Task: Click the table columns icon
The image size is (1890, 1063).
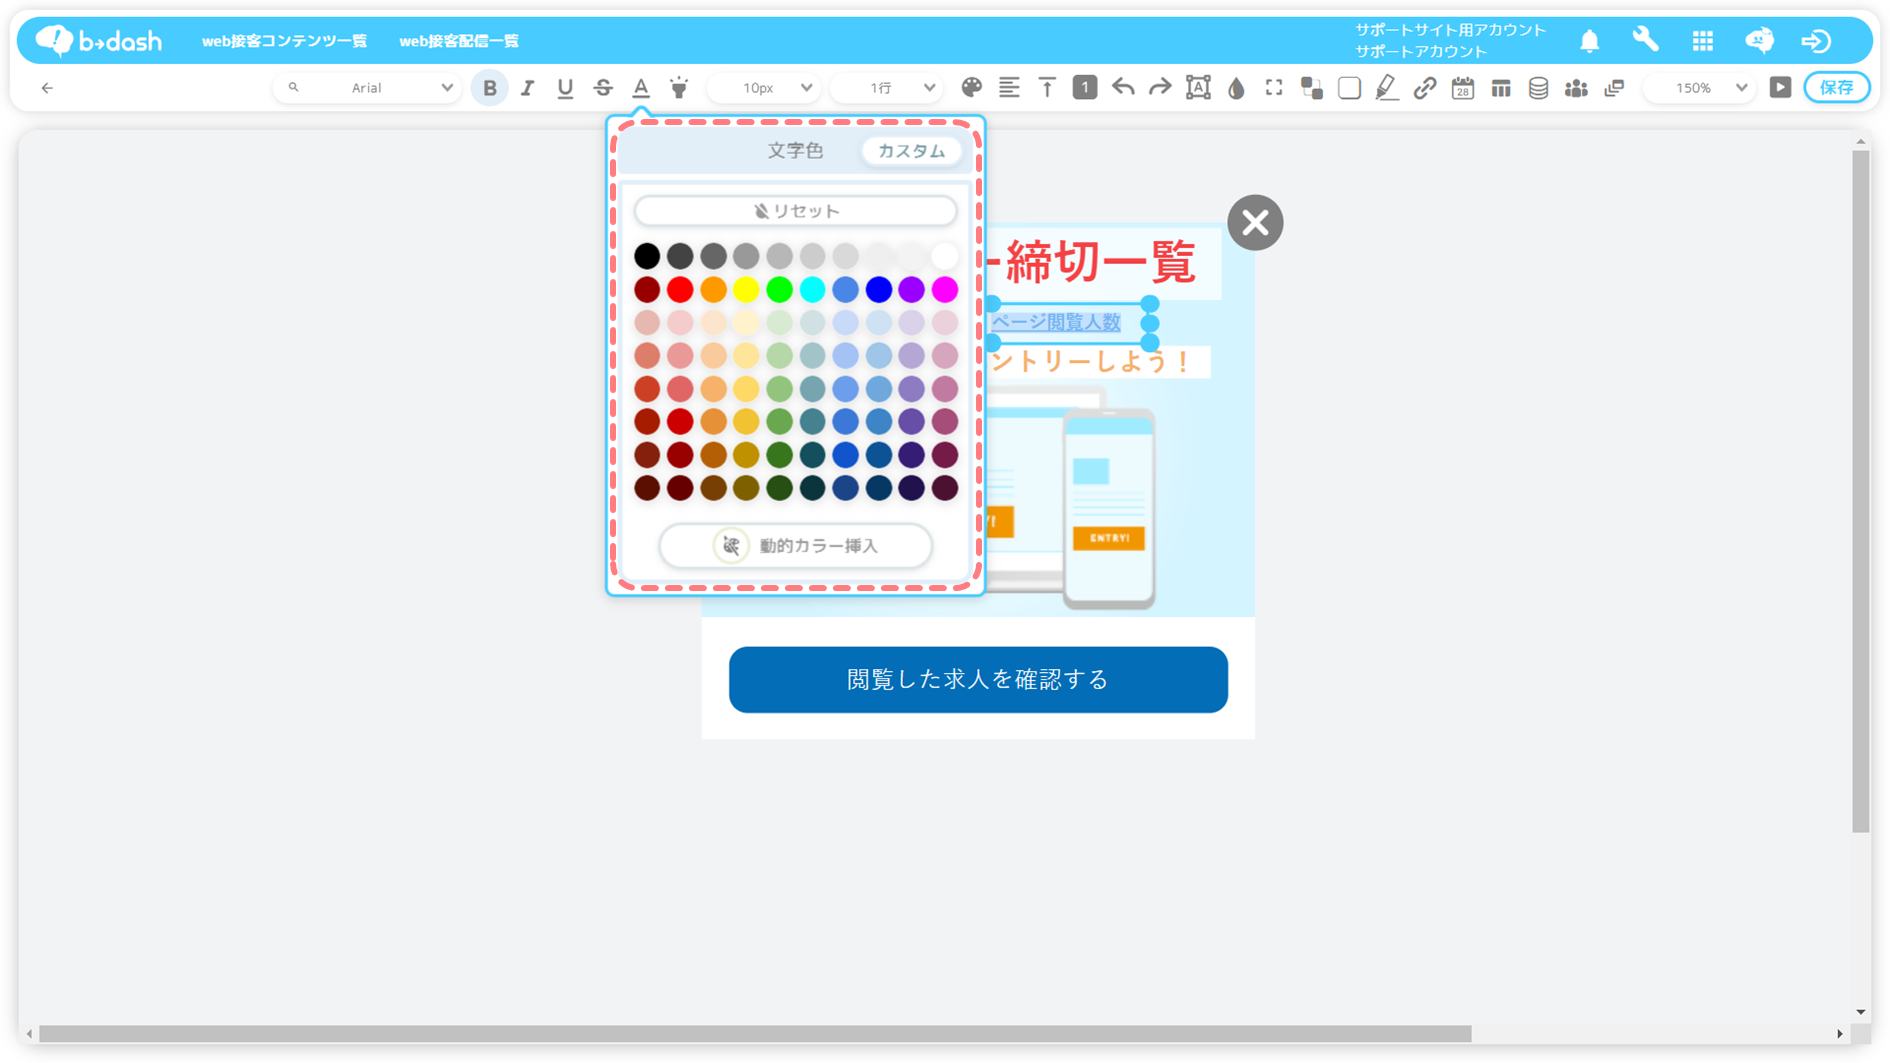Action: point(1501,88)
